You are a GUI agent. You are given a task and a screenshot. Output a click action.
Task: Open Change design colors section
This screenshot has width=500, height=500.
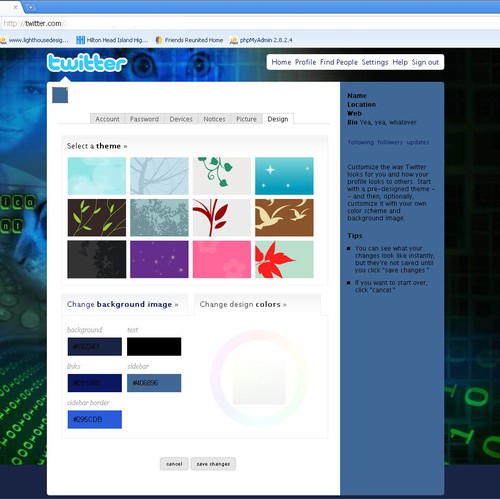click(243, 304)
